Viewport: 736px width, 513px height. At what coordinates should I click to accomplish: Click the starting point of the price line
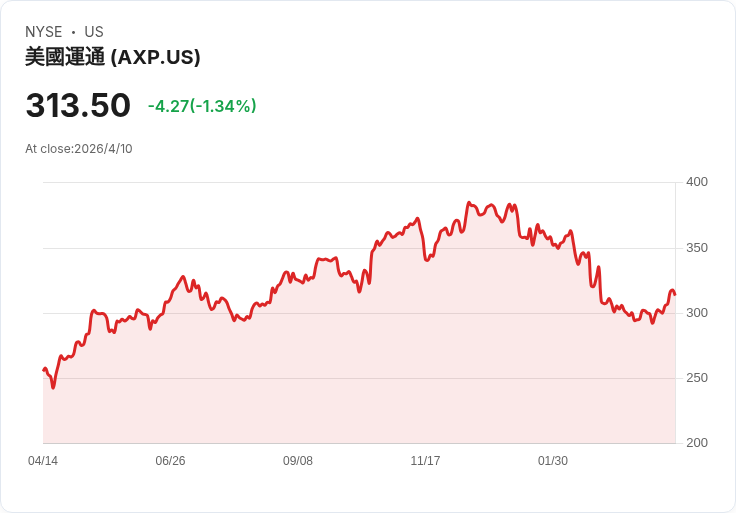[x=44, y=370]
